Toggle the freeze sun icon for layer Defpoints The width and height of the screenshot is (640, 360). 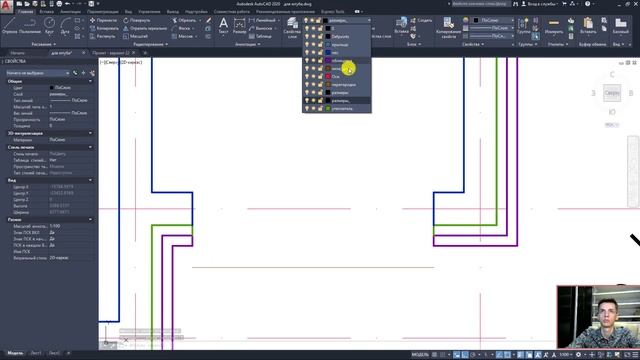point(313,36)
